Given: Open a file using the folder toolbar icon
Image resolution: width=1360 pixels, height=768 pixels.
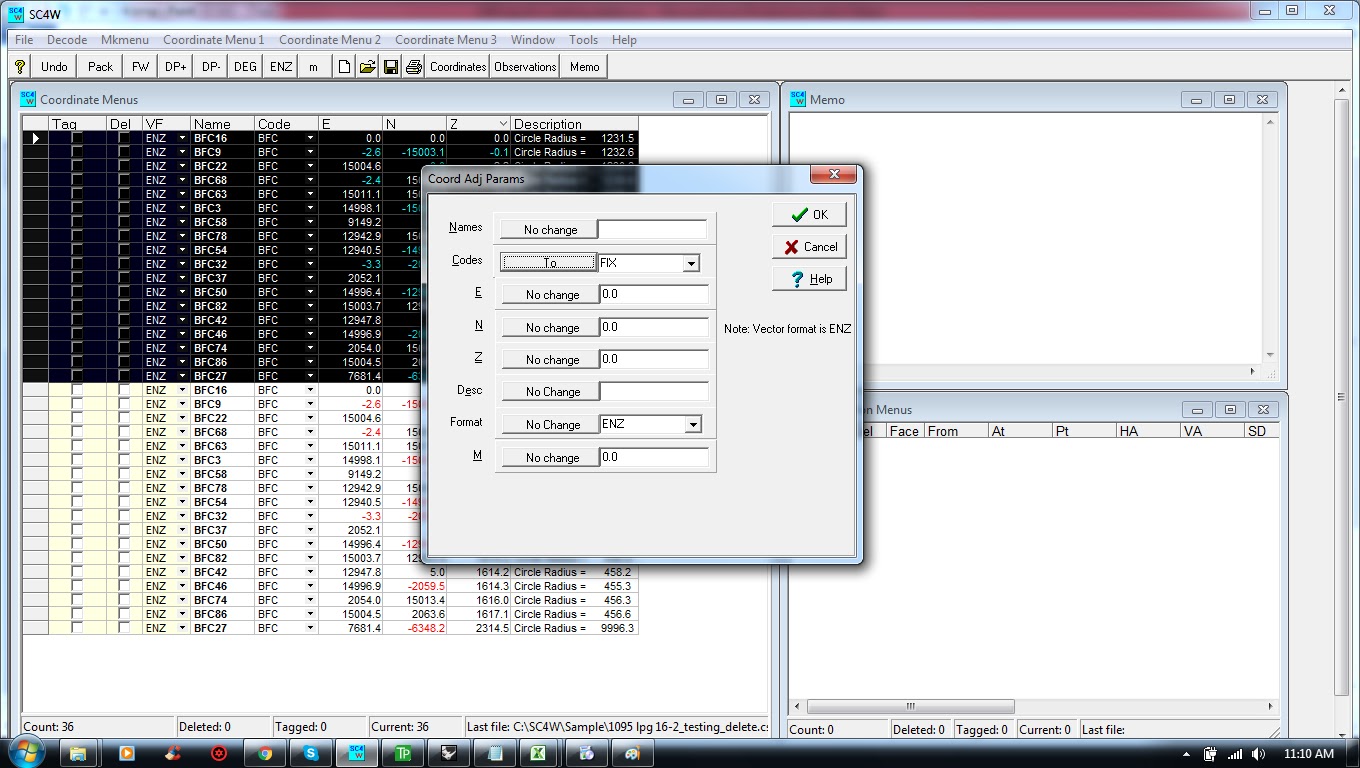Looking at the screenshot, I should [367, 66].
